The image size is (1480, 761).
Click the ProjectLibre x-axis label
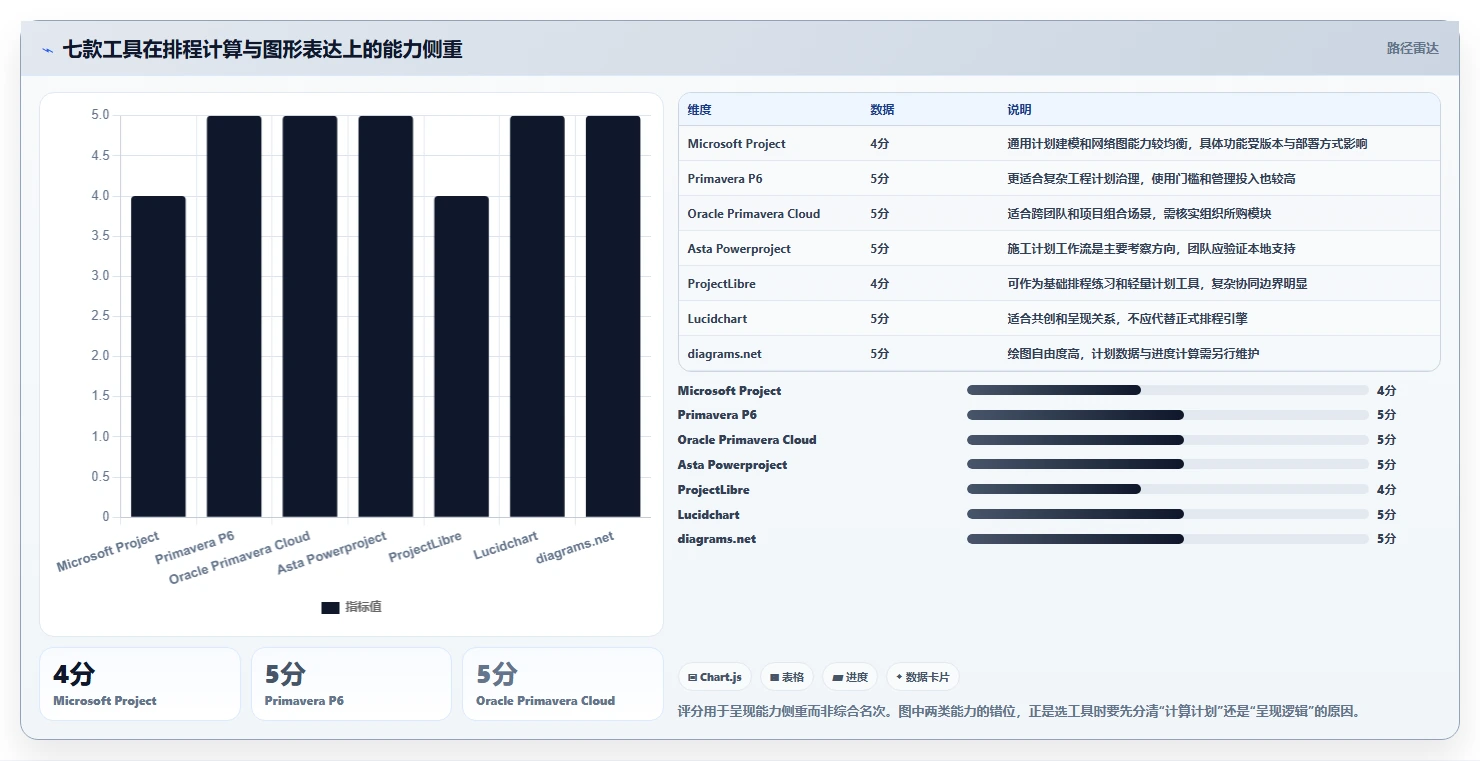426,546
